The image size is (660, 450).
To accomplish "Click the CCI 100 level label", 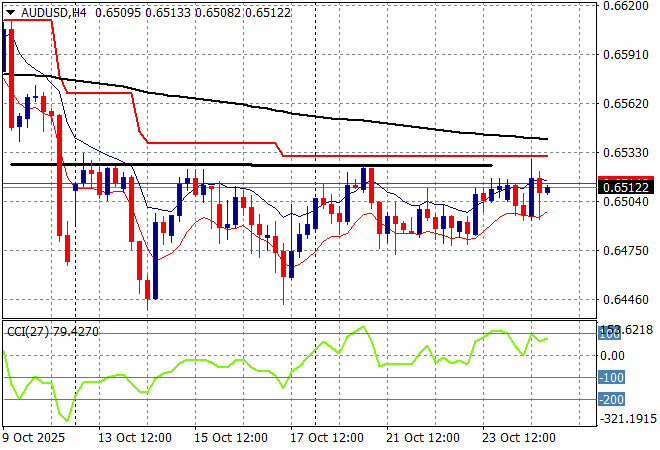I will [x=609, y=334].
